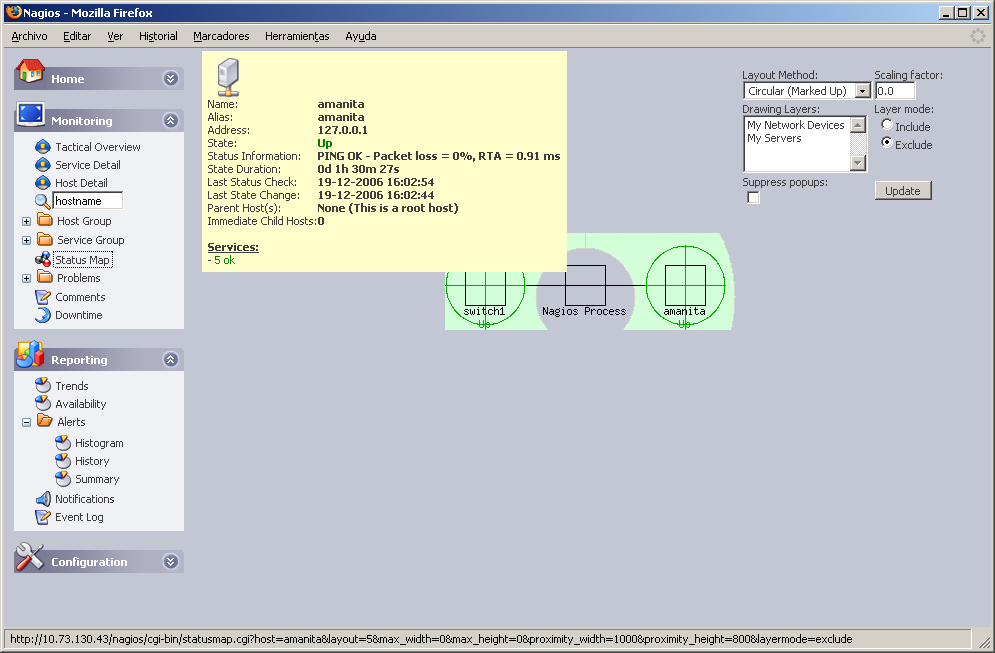Expand the Configuration panel chevron
995x653 pixels.
[170, 562]
